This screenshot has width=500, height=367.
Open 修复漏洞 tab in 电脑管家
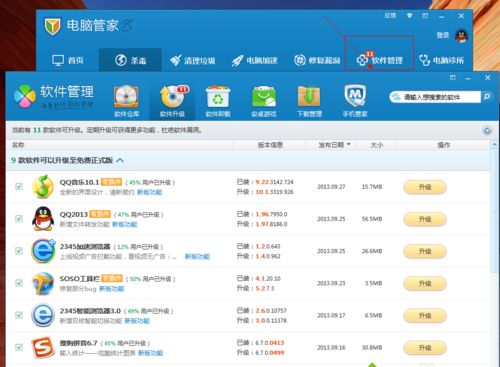(317, 60)
